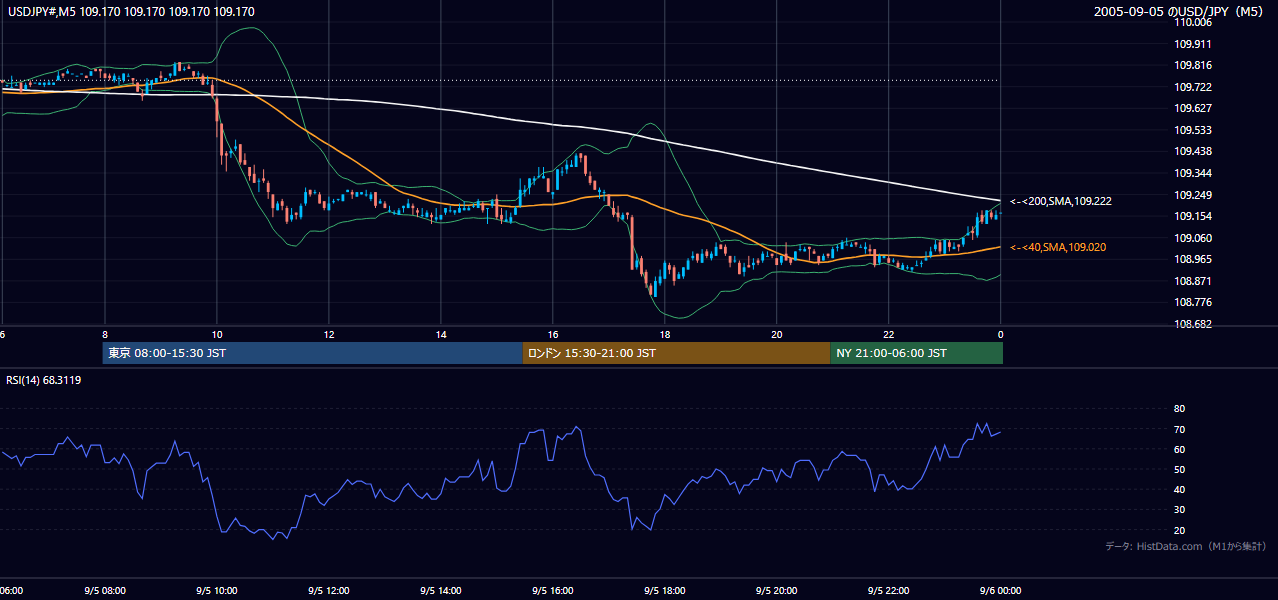Click hour tick 16 under price chart

[552, 334]
